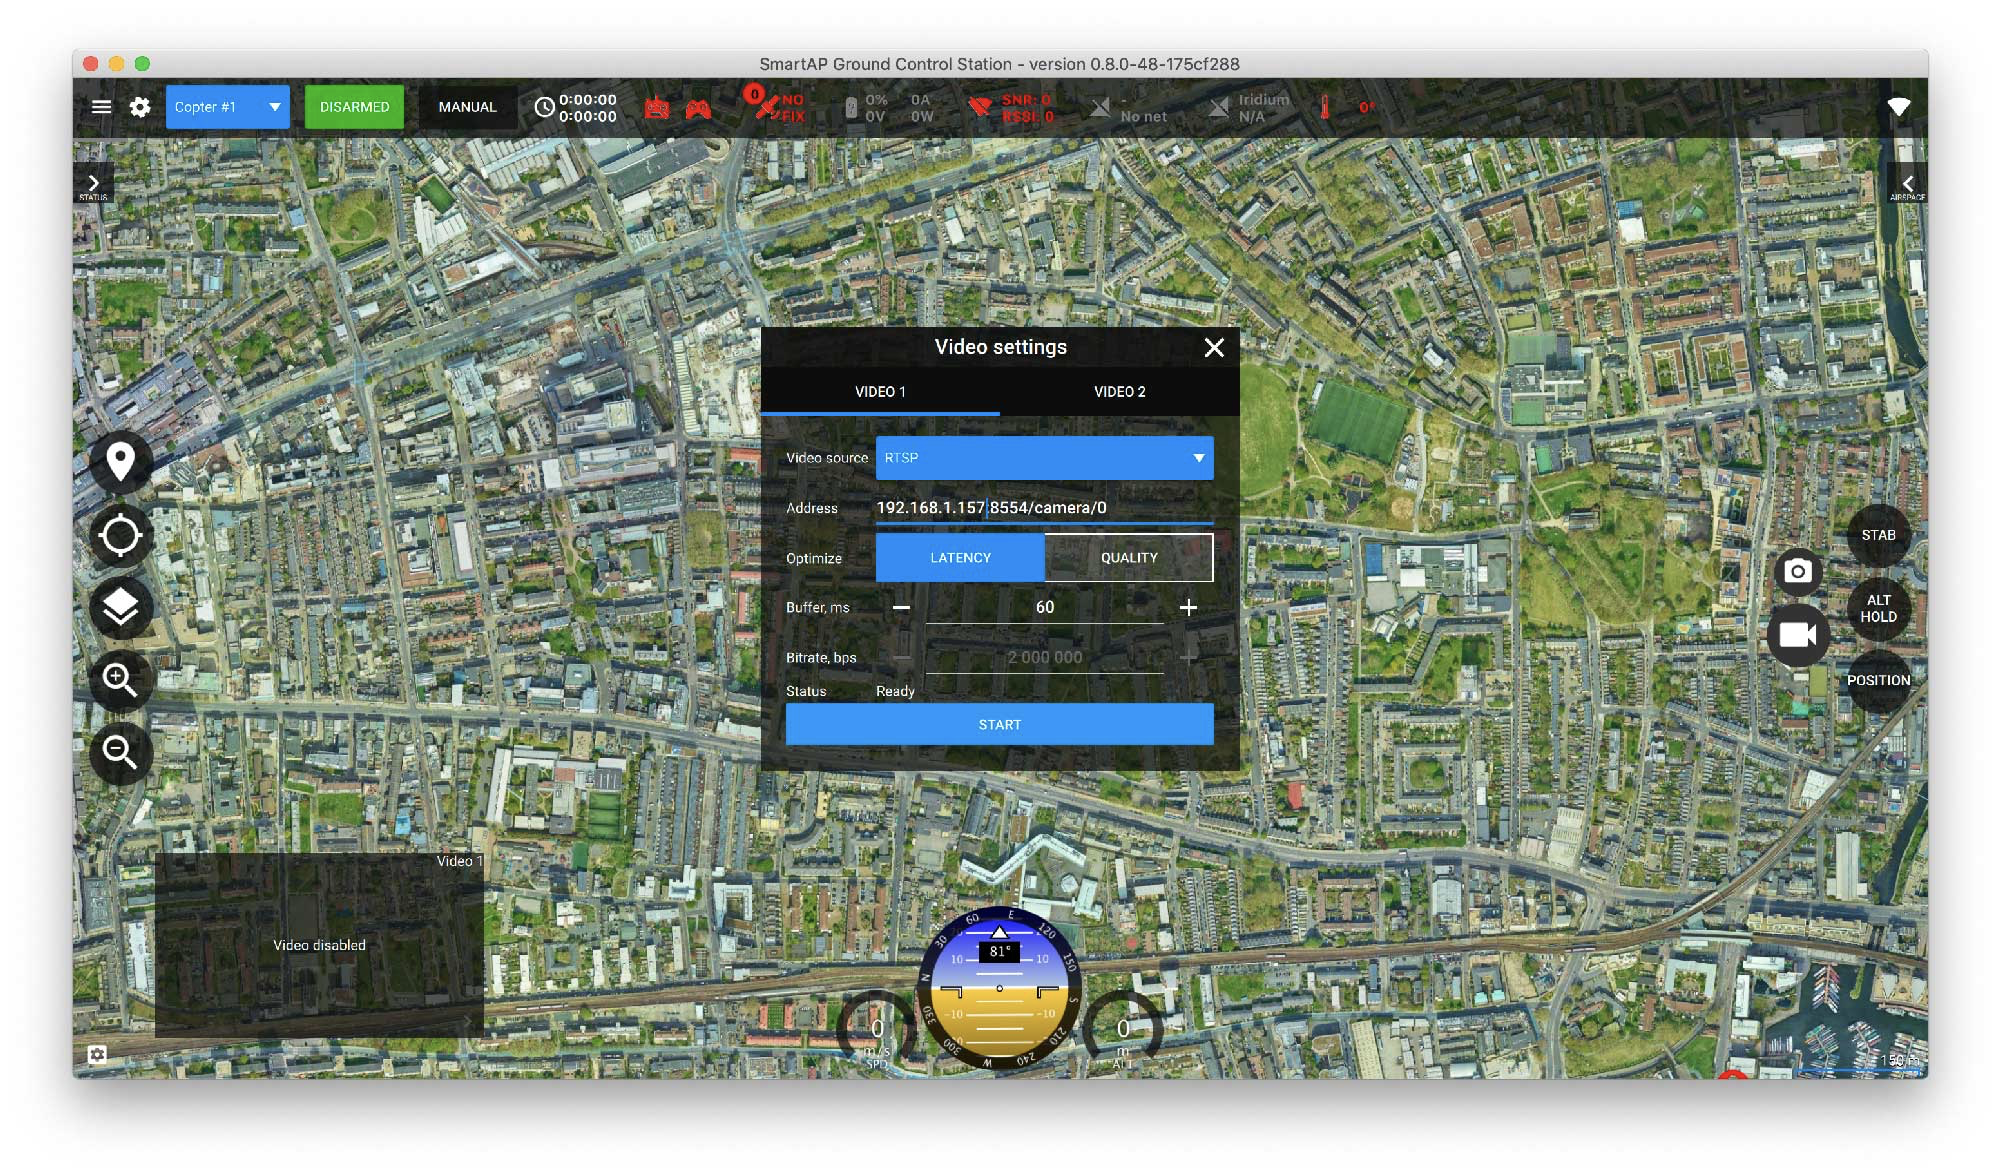
Task: Click the battery level icon
Action: 851,108
